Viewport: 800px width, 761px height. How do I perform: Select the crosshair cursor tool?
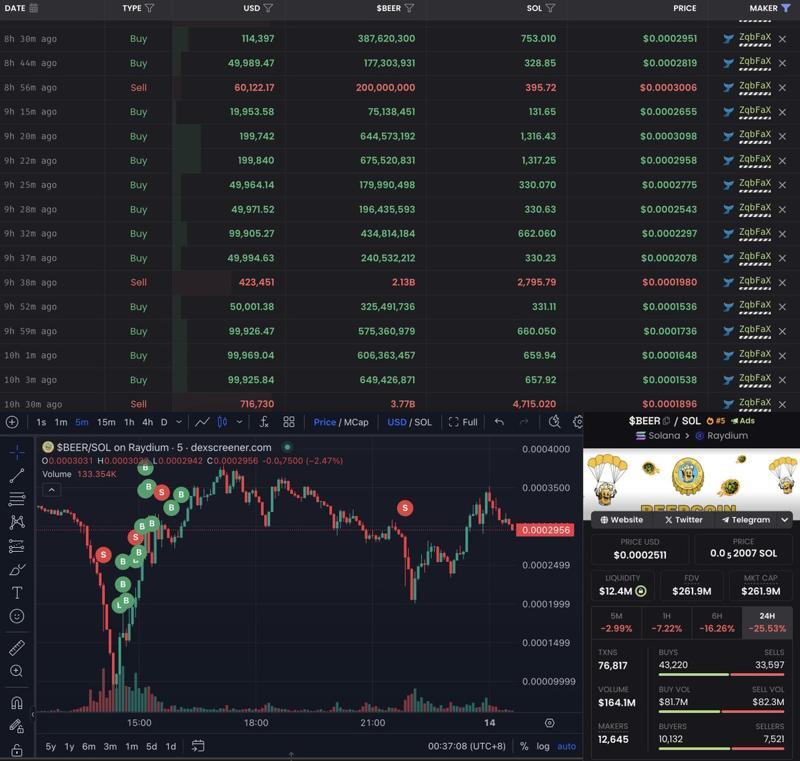tap(17, 452)
